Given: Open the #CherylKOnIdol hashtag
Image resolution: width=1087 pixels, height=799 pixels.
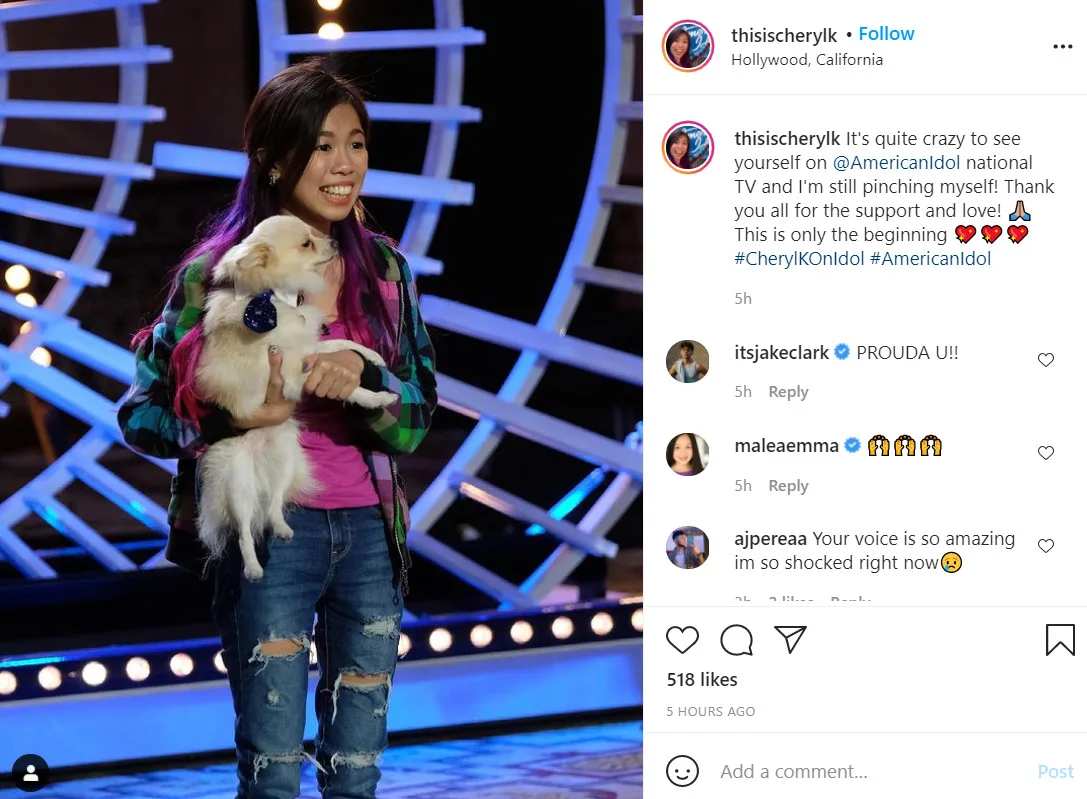Looking at the screenshot, I should 799,259.
